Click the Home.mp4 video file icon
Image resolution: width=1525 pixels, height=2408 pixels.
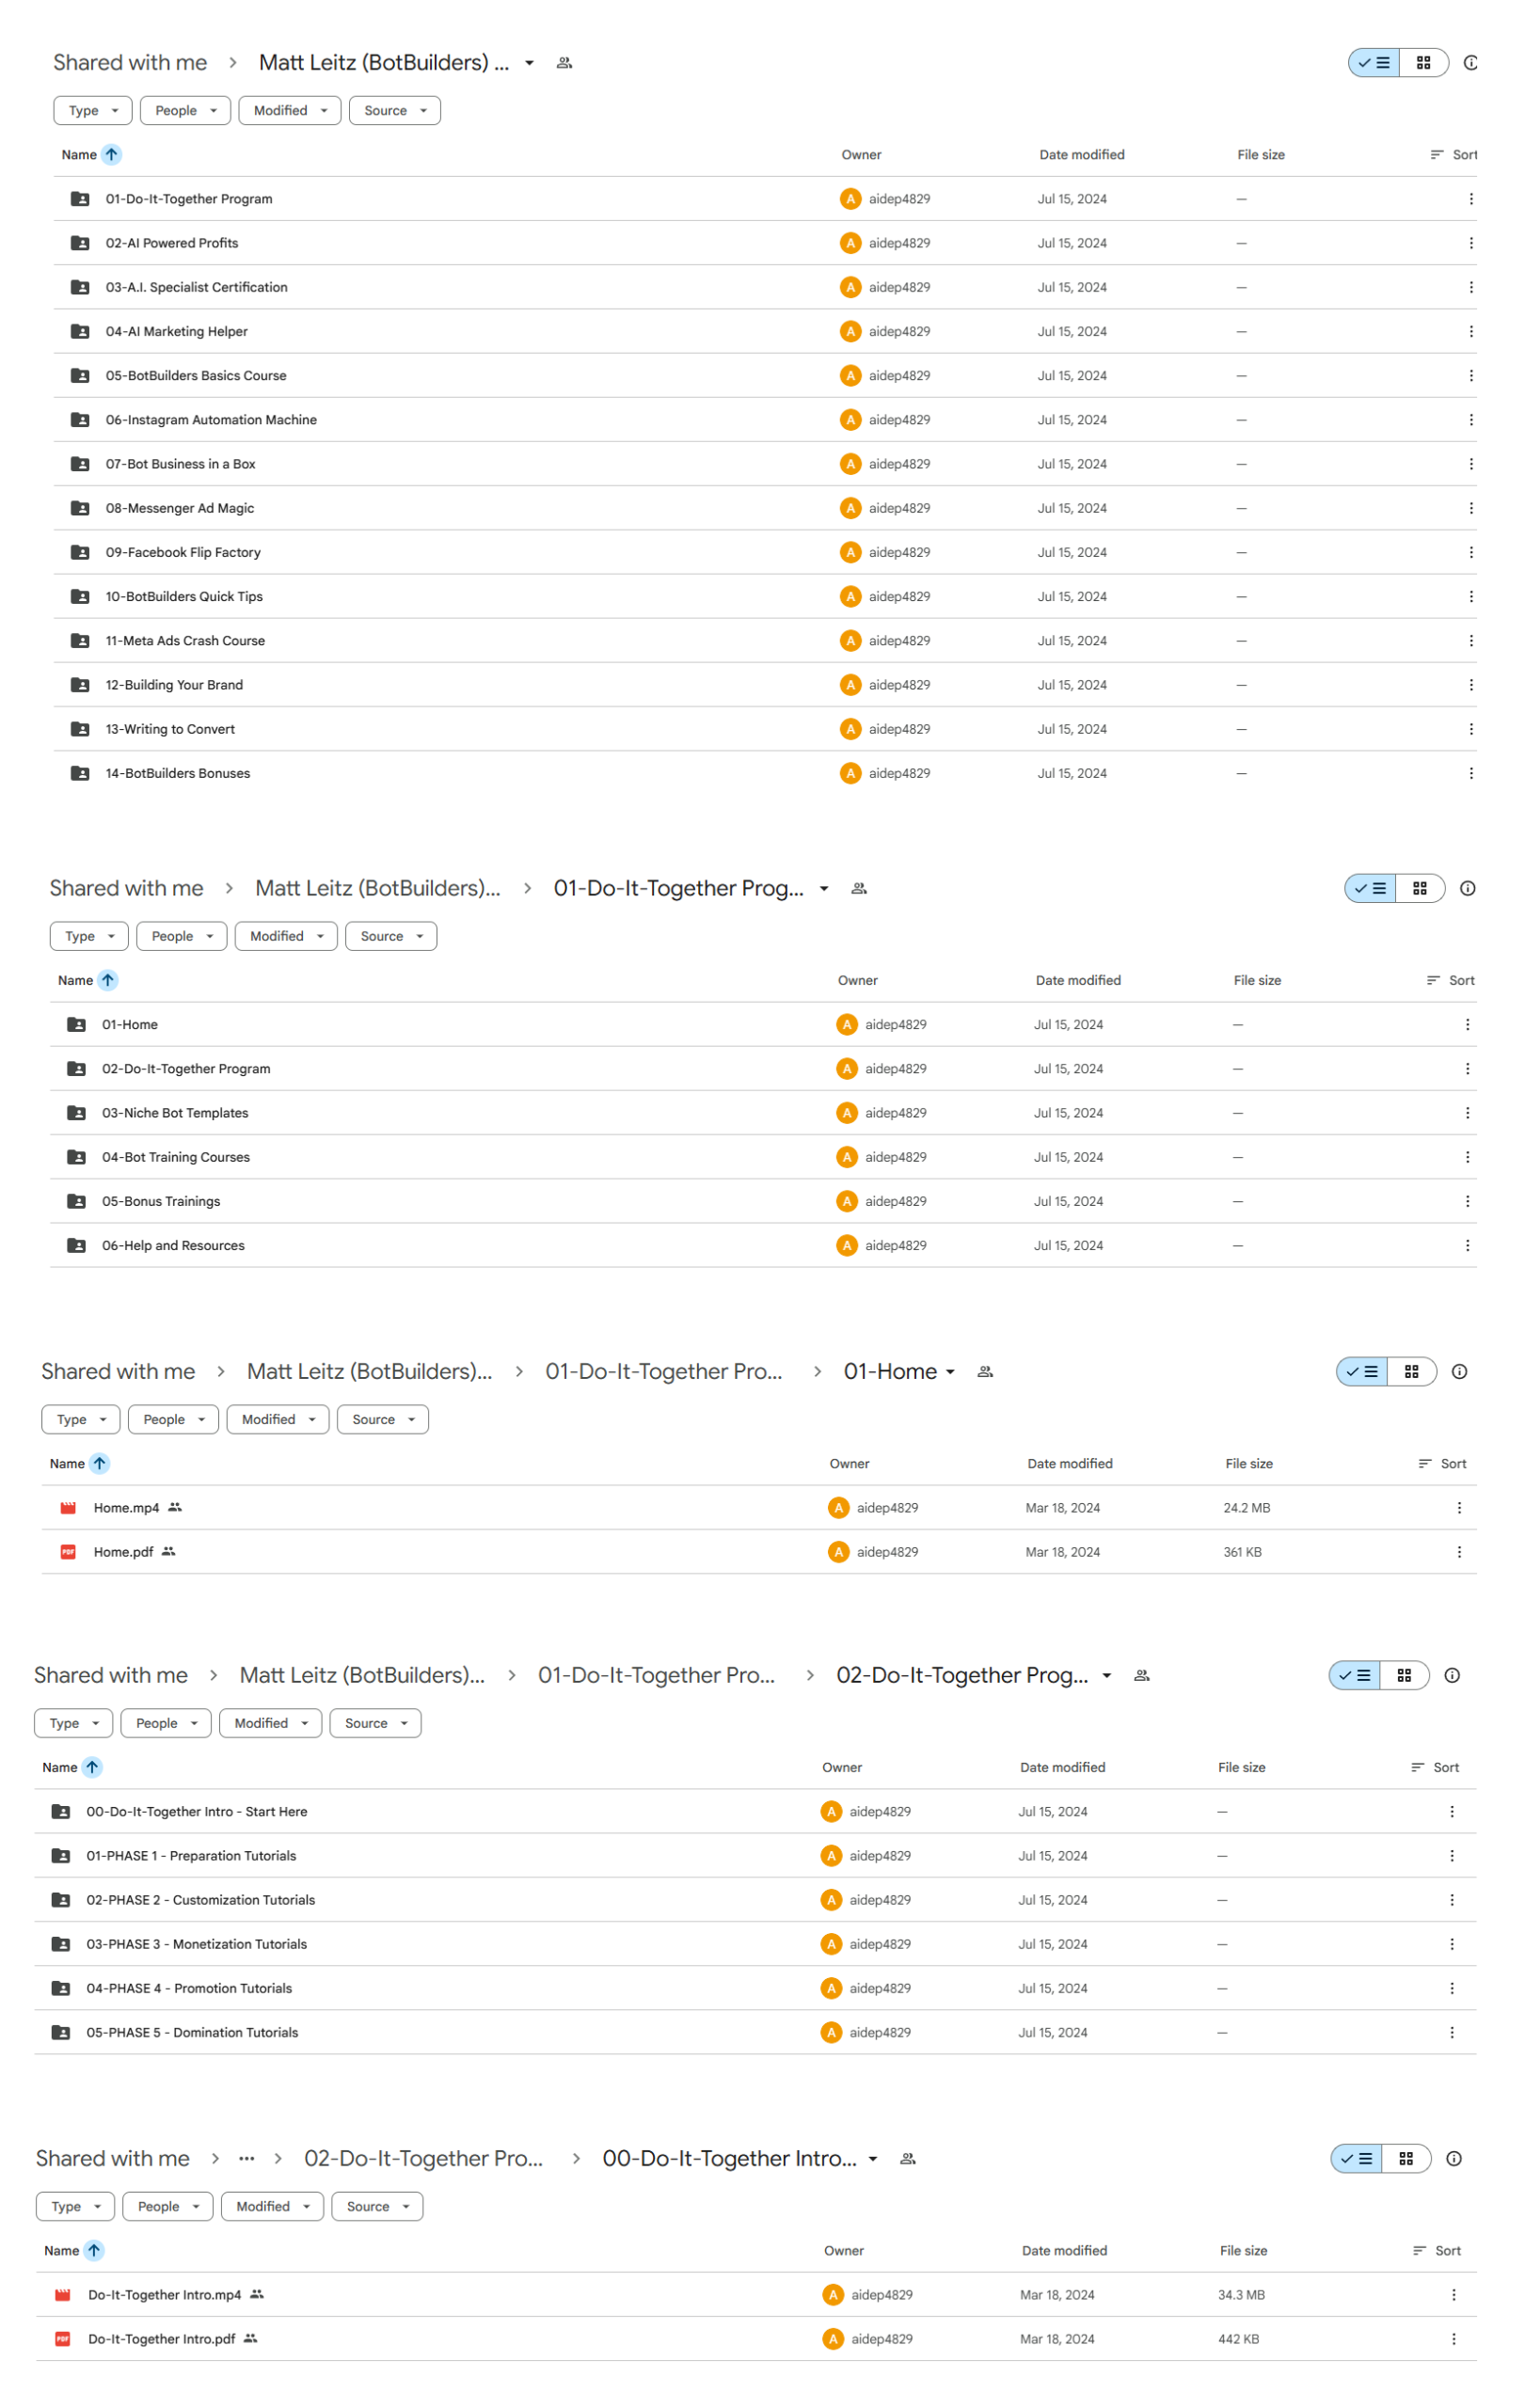coord(68,1507)
